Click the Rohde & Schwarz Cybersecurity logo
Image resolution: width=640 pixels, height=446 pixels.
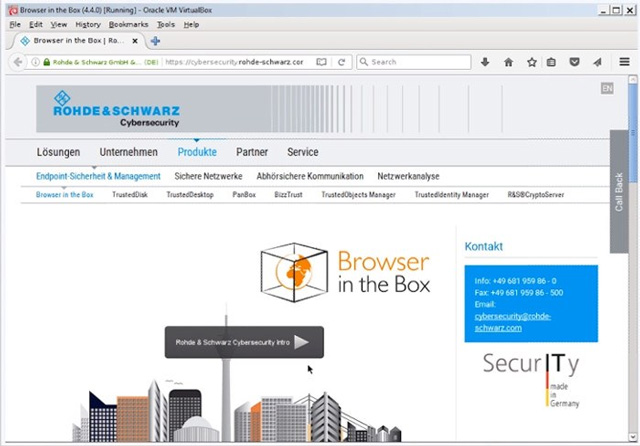coord(116,109)
